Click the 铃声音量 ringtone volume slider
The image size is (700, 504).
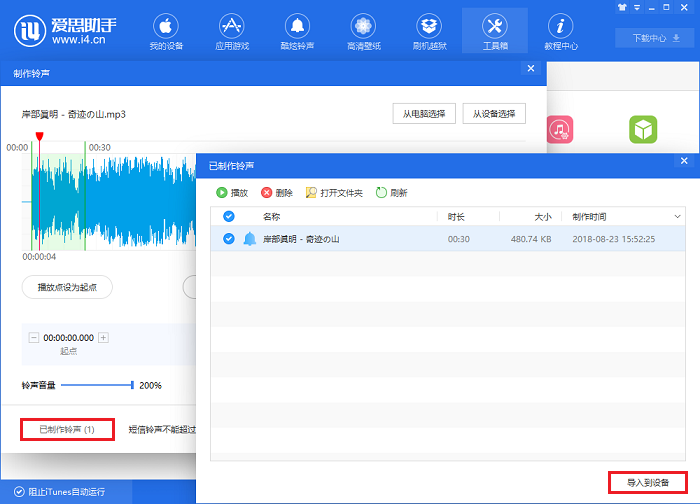pyautogui.click(x=96, y=385)
